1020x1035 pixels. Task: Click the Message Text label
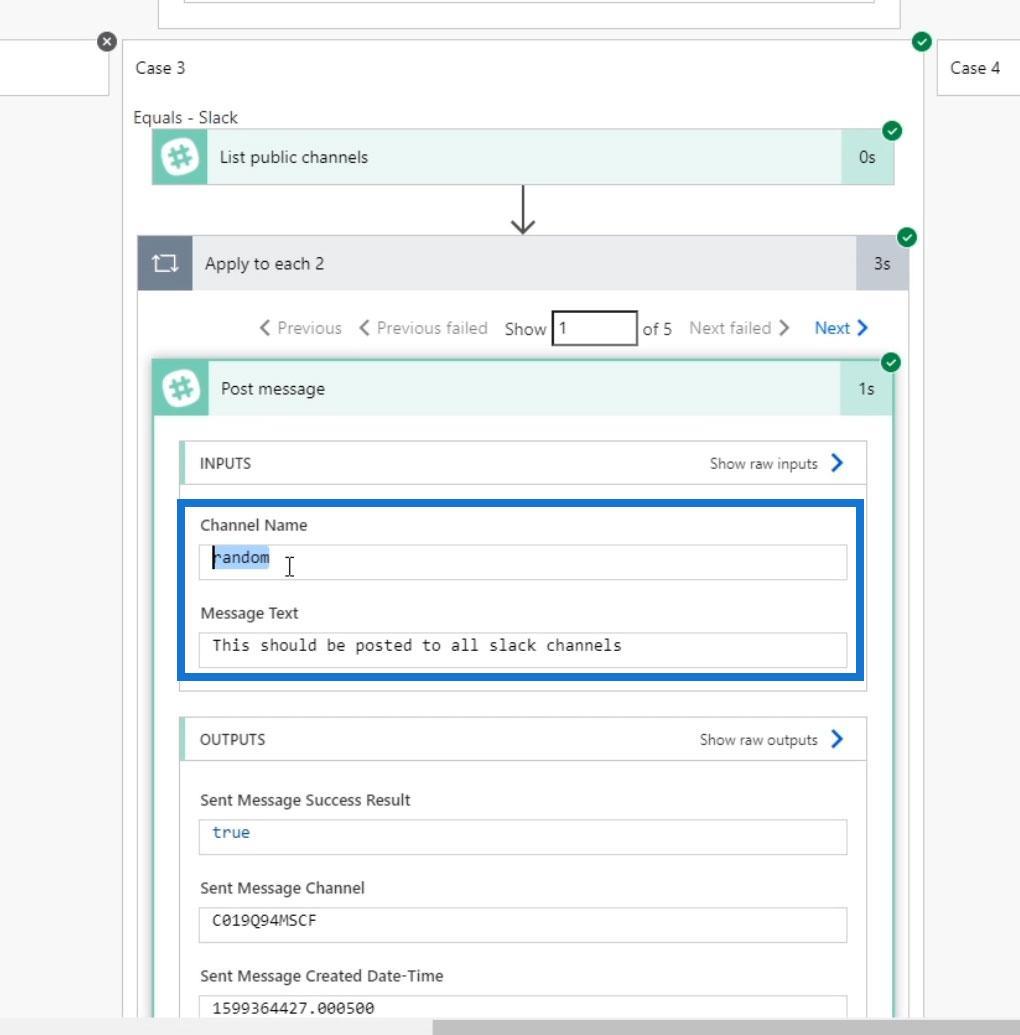tap(250, 613)
